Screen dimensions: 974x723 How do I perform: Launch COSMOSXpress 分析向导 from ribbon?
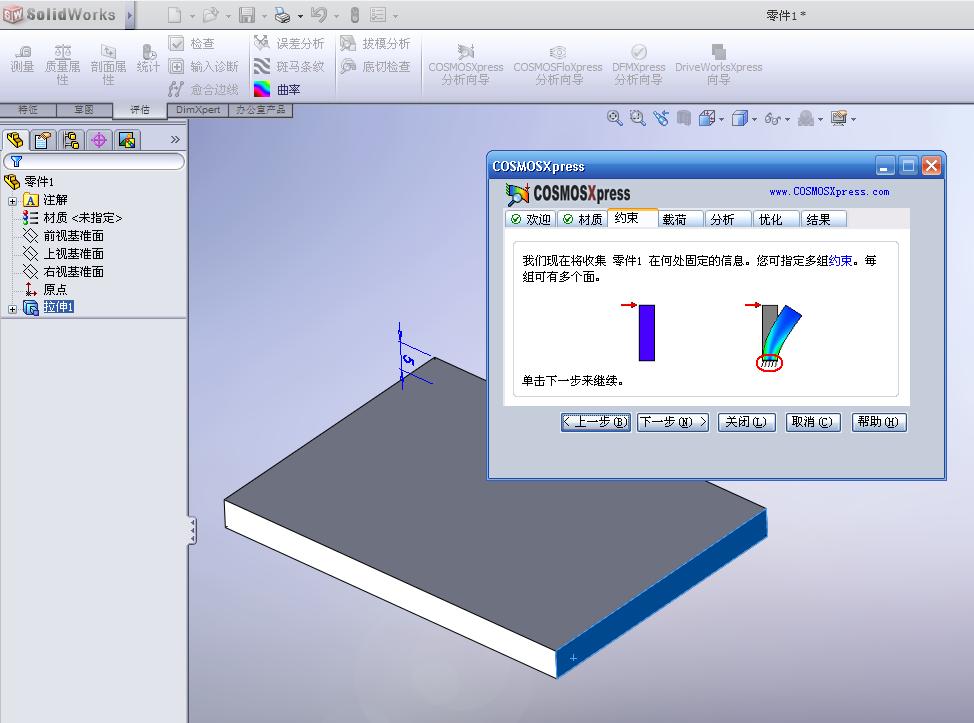point(466,65)
